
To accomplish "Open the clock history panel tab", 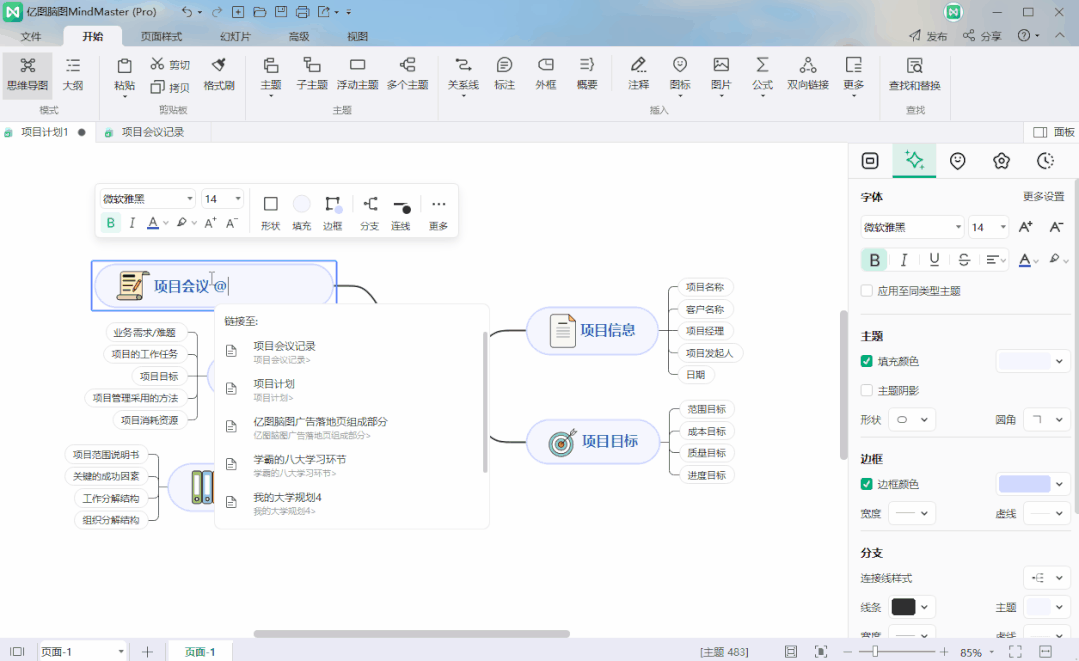I will point(1045,161).
